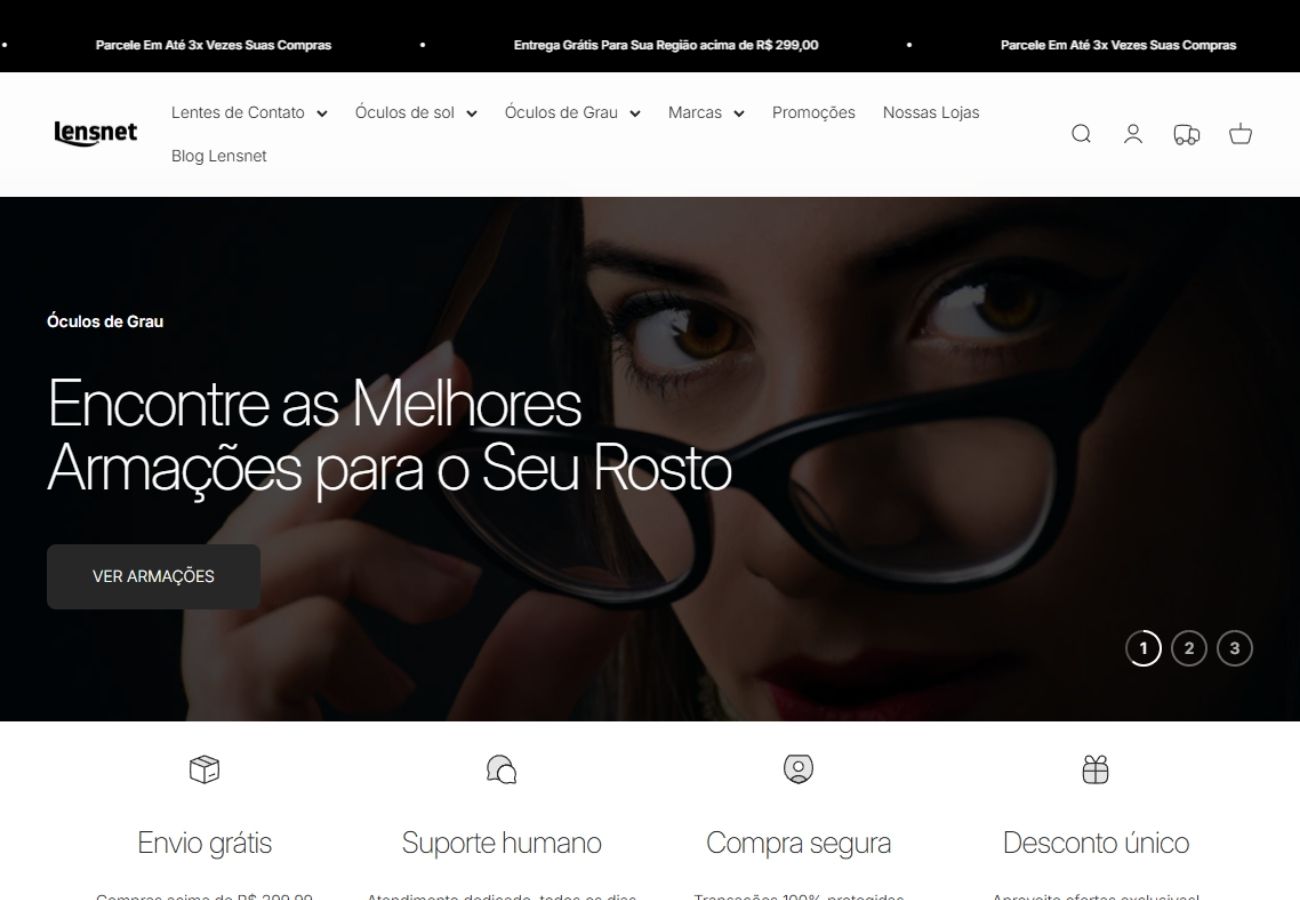This screenshot has height=900, width=1300.
Task: Open the shopping basket icon
Action: click(1240, 134)
